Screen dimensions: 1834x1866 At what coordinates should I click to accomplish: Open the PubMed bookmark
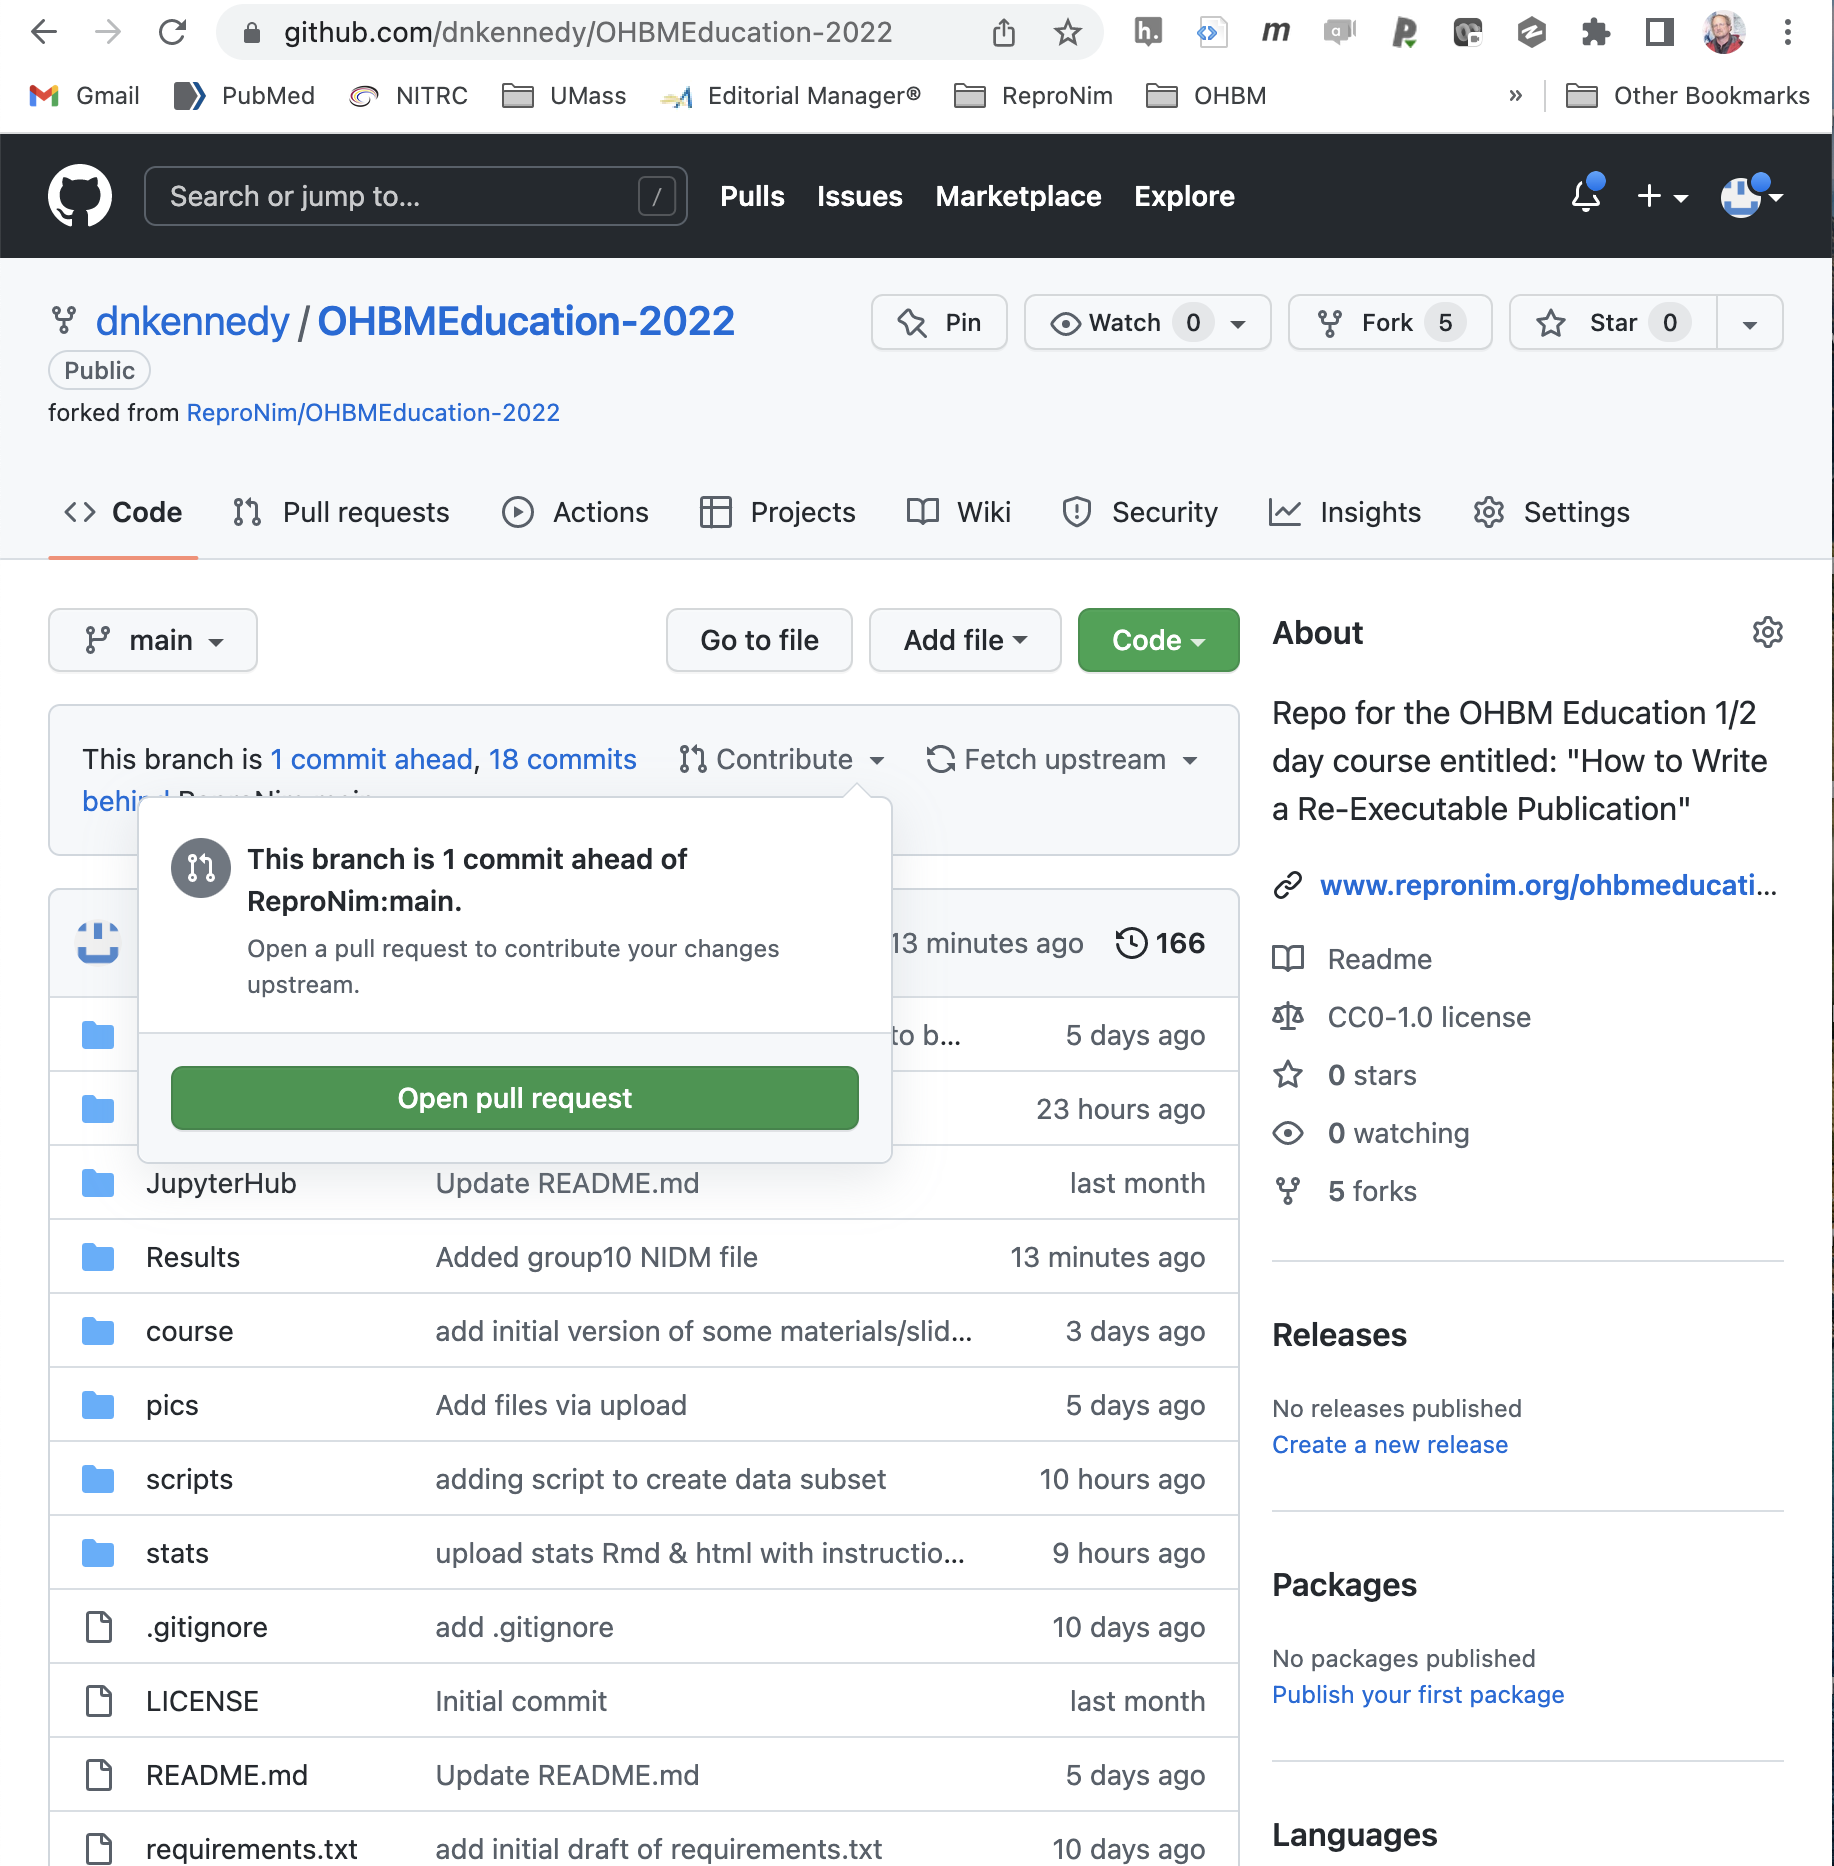(244, 96)
